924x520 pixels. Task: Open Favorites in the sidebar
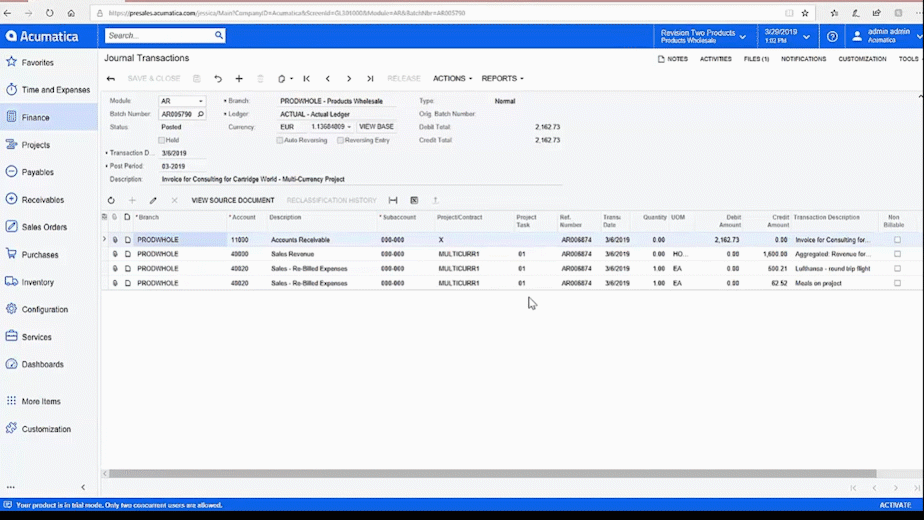pyautogui.click(x=38, y=62)
